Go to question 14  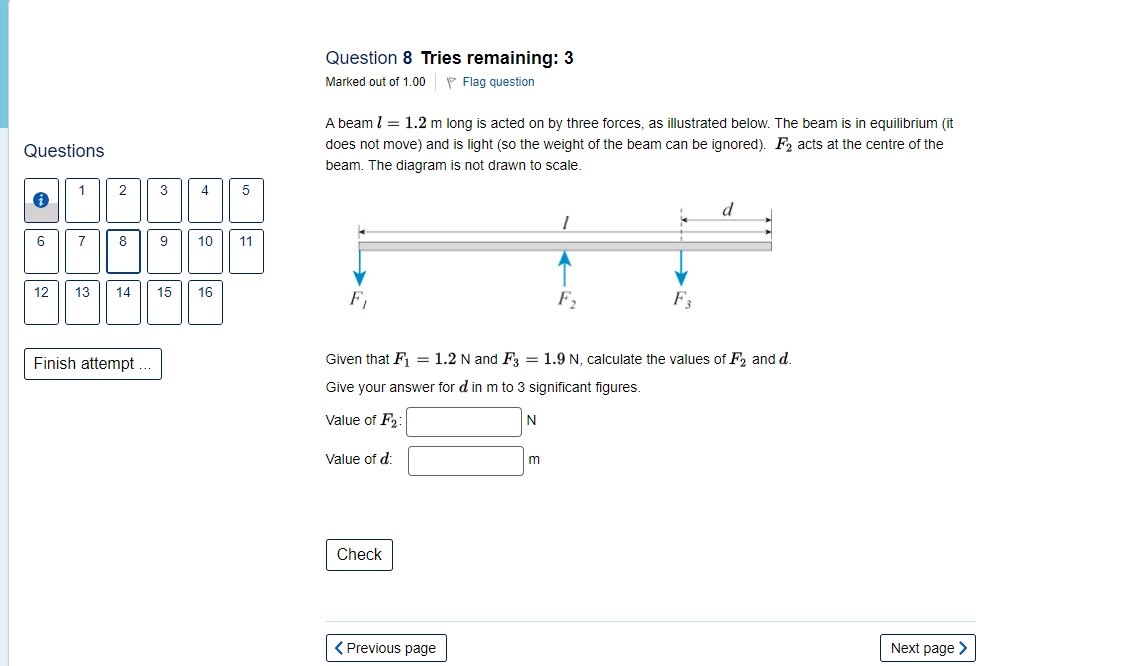pos(122,302)
